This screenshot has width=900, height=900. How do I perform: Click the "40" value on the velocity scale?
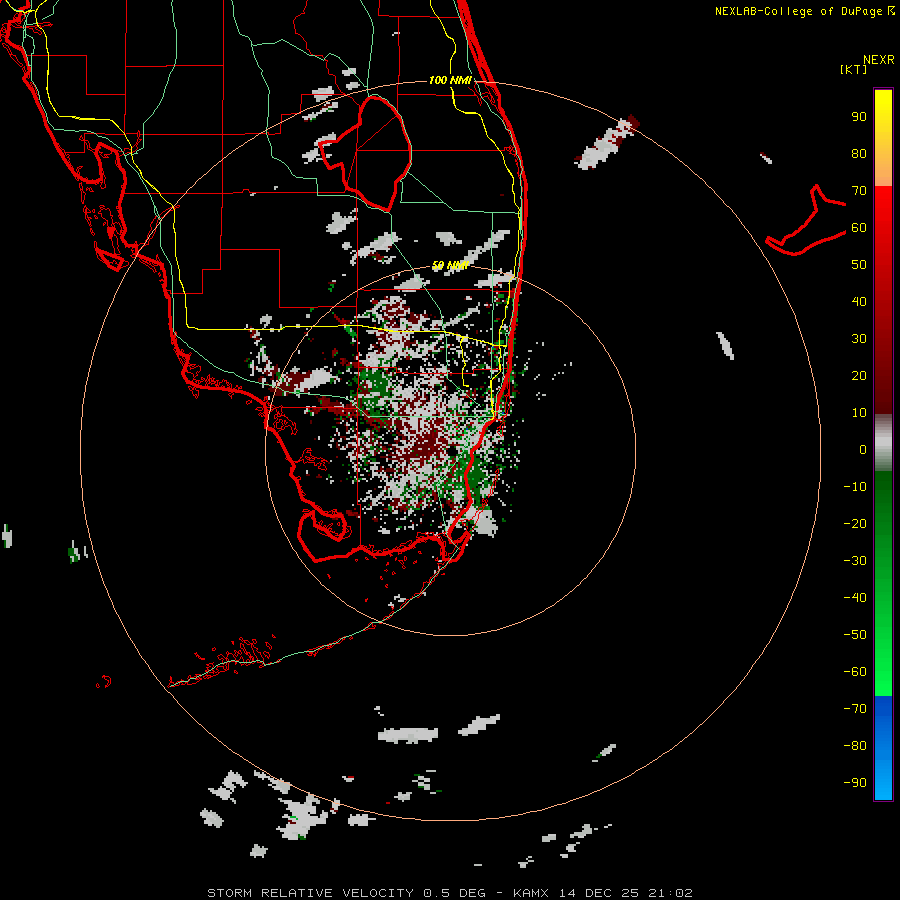click(x=859, y=302)
